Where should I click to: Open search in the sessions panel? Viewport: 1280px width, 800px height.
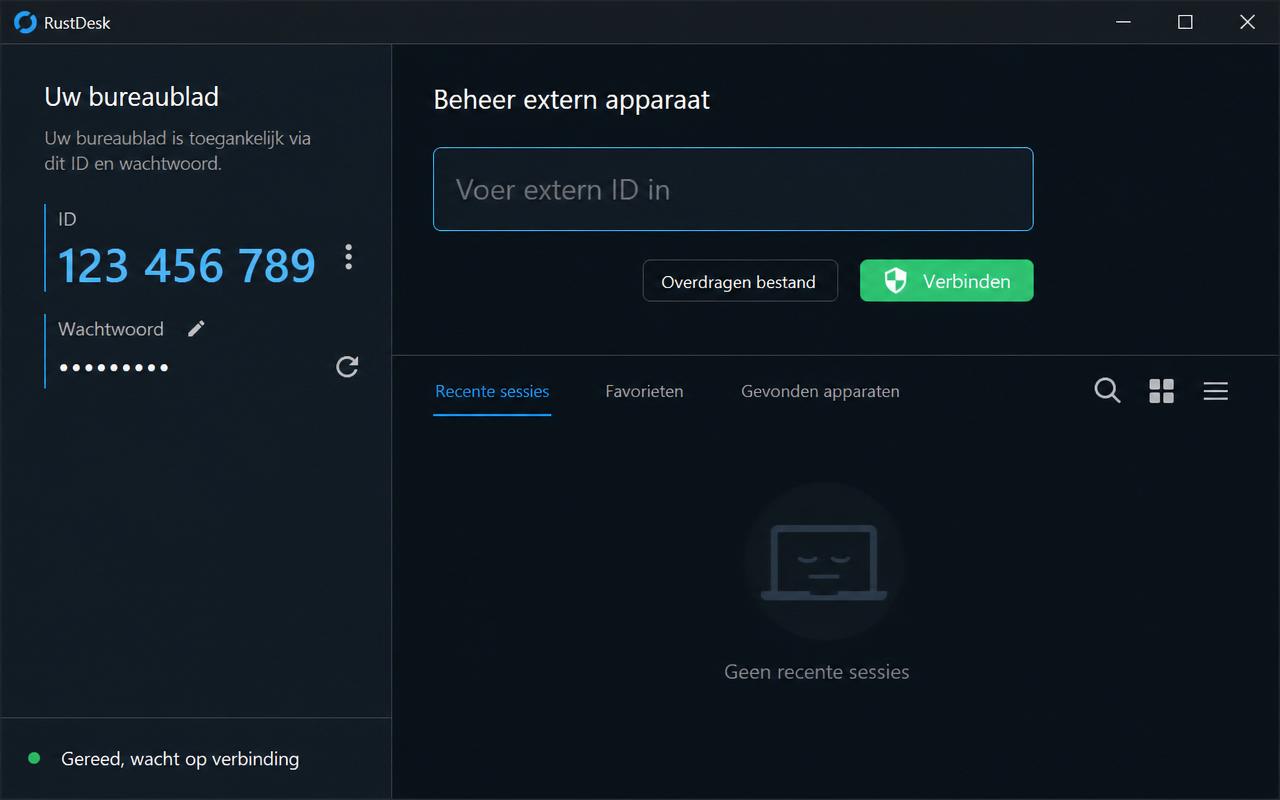pos(1107,391)
